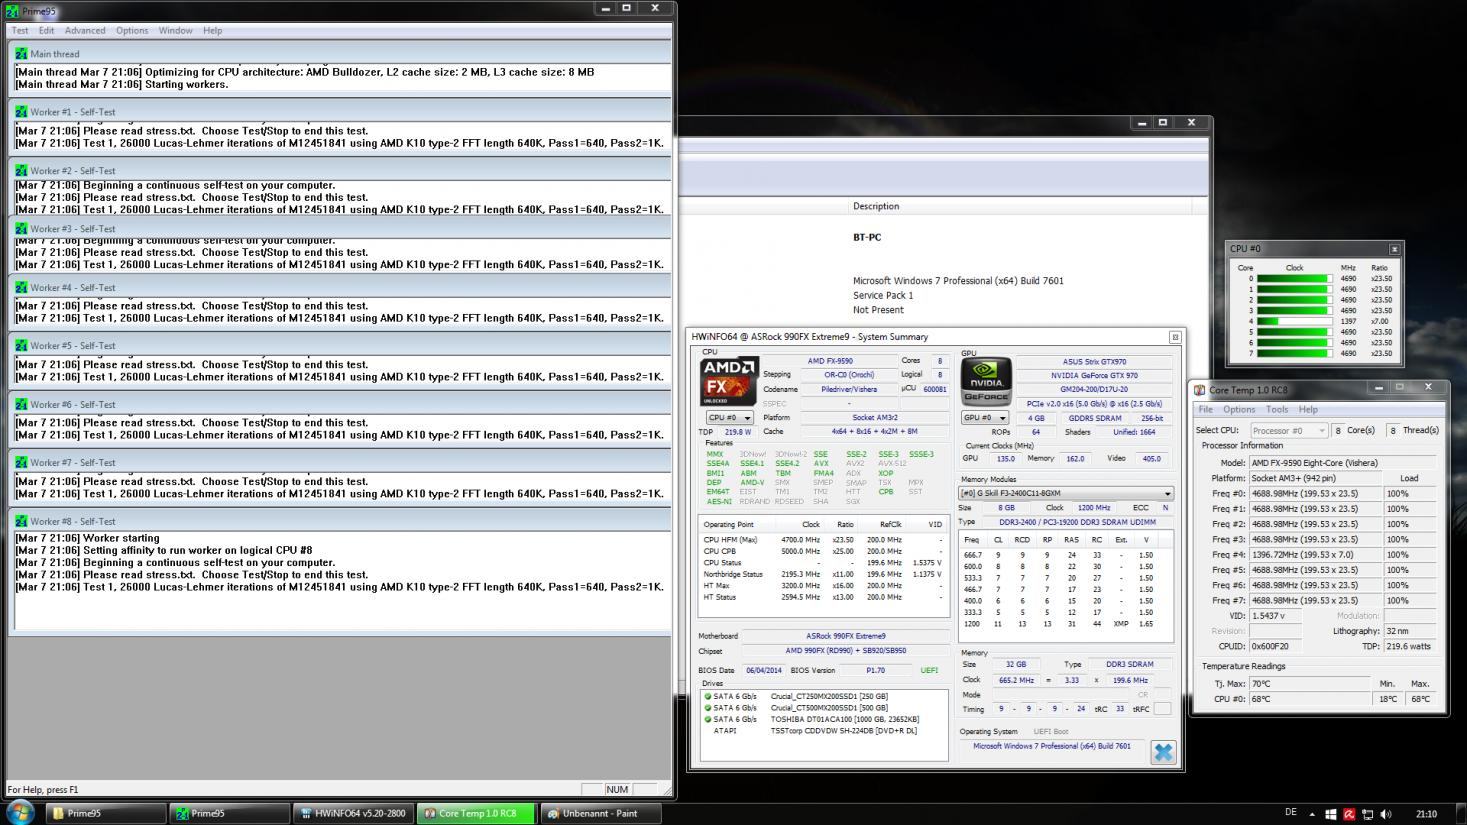Open Prime95 Options menu
This screenshot has width=1467, height=825.
coord(132,31)
